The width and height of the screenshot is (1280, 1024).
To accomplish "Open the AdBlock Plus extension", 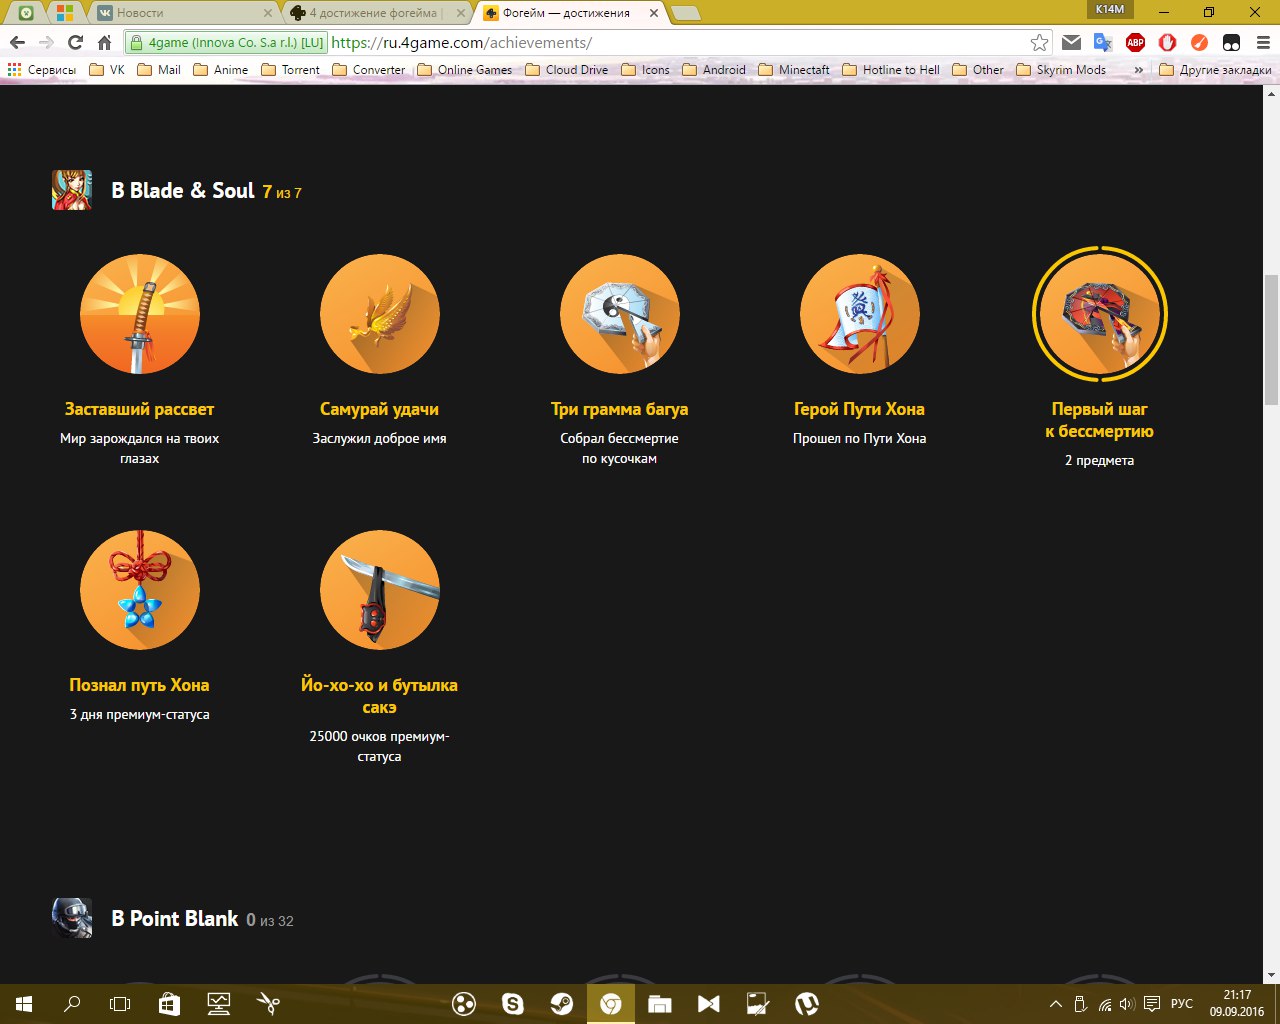I will (x=1135, y=42).
